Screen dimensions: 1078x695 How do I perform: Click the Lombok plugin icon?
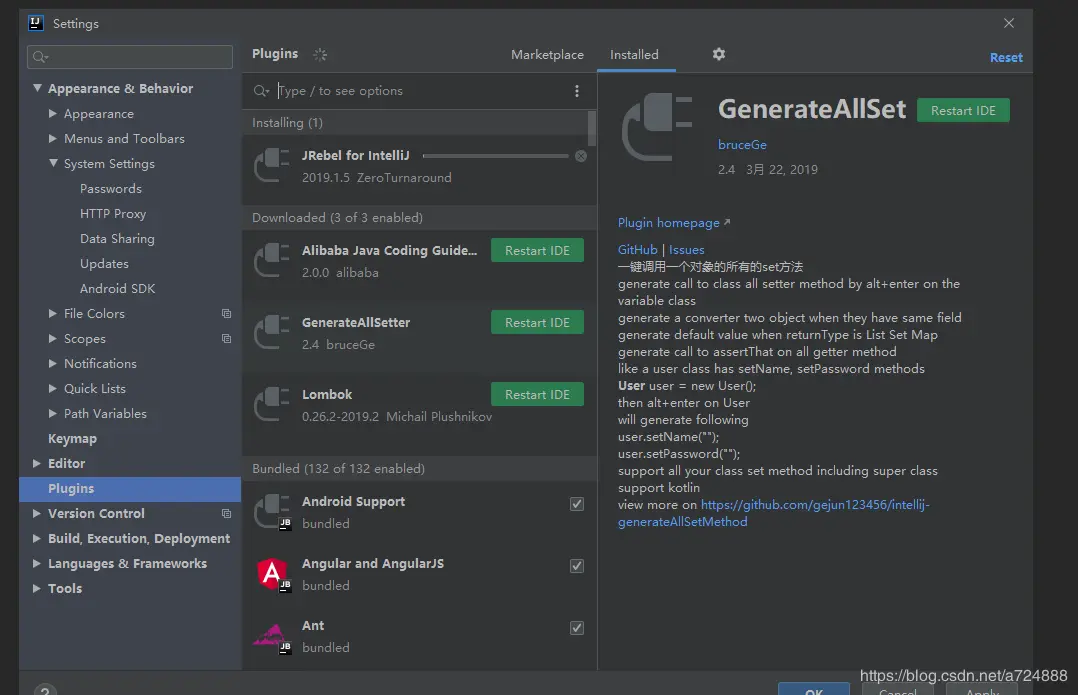272,405
